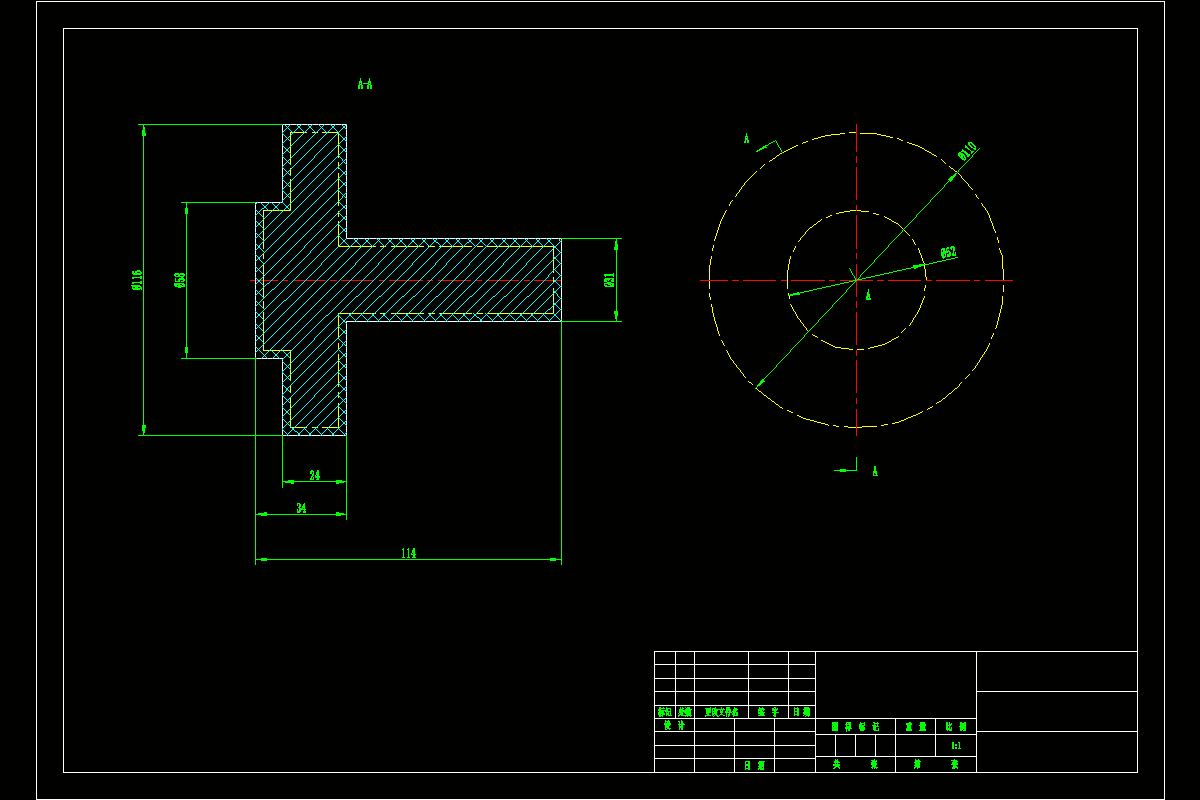Click the 重量 header cell in the title block
This screenshot has height=800, width=1200.
[x=916, y=727]
